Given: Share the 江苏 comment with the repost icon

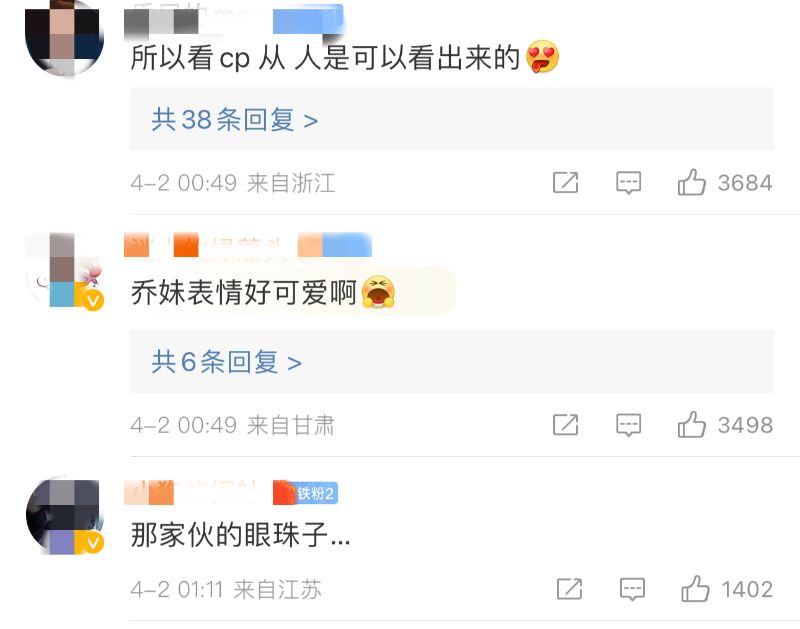Looking at the screenshot, I should pyautogui.click(x=569, y=589).
